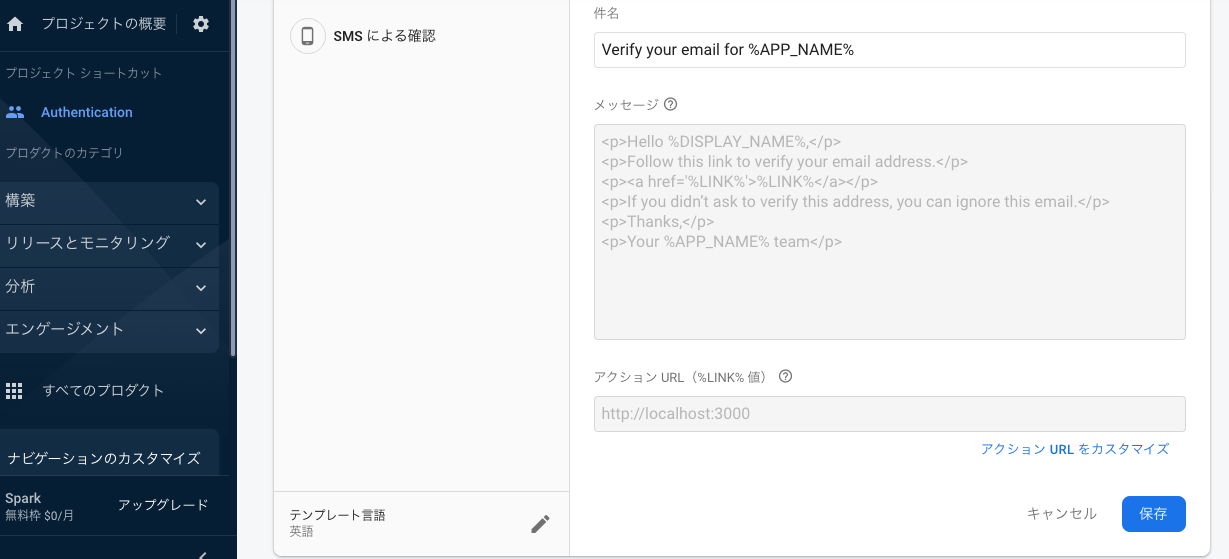Click the プロダクトのカテゴリ heading
Screen dimensions: 1229x559
[65, 153]
